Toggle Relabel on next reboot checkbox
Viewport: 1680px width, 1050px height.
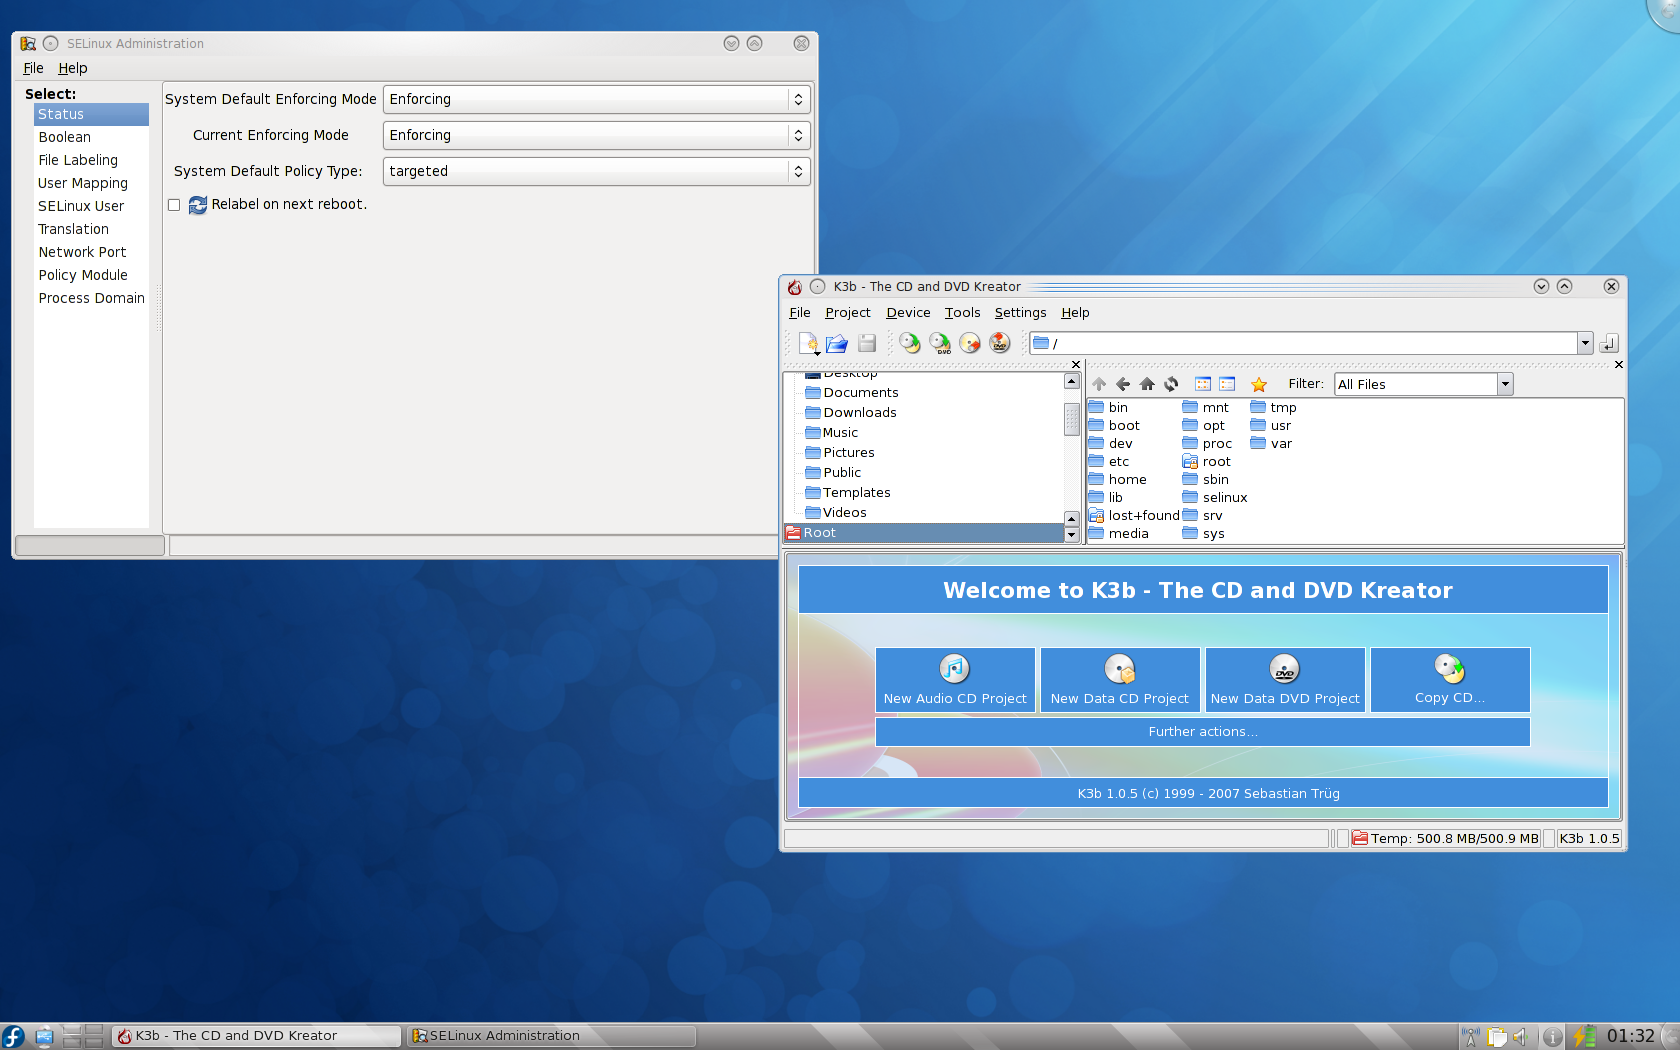174,205
